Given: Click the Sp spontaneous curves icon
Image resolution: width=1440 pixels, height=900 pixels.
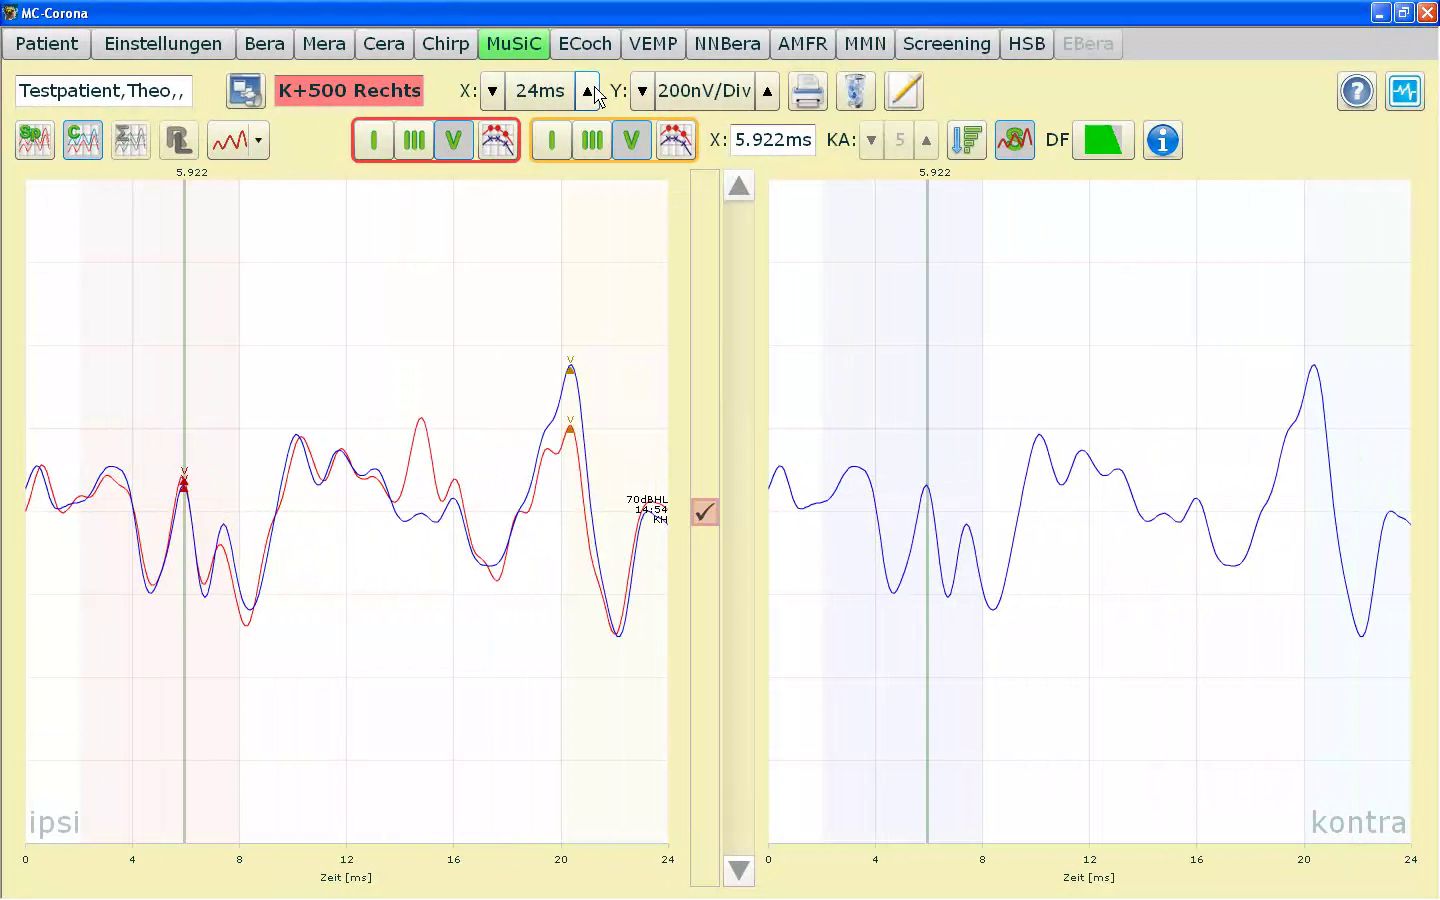Looking at the screenshot, I should [x=35, y=140].
